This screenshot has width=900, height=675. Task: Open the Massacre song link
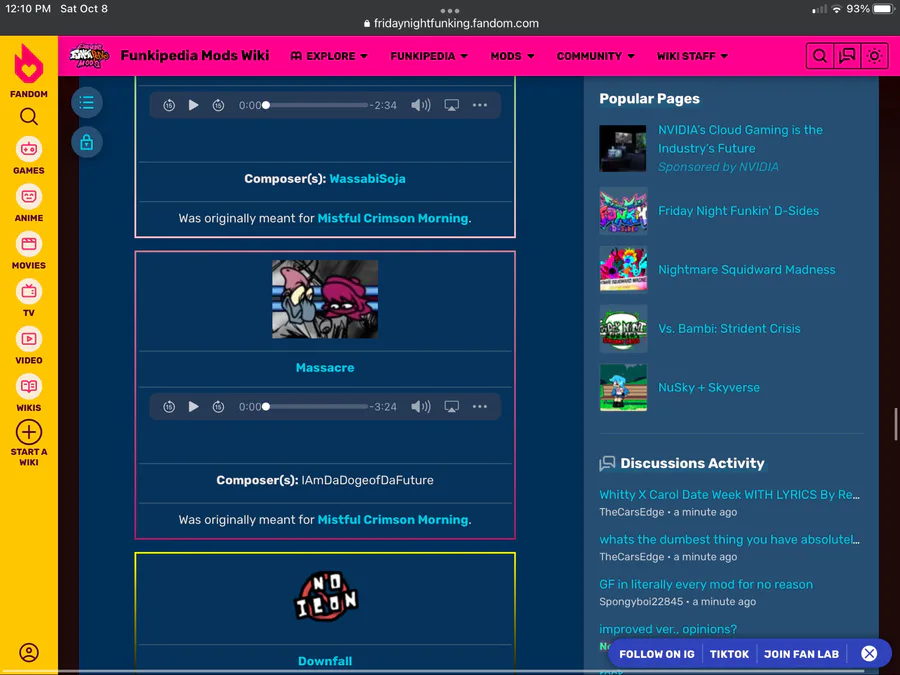point(325,367)
